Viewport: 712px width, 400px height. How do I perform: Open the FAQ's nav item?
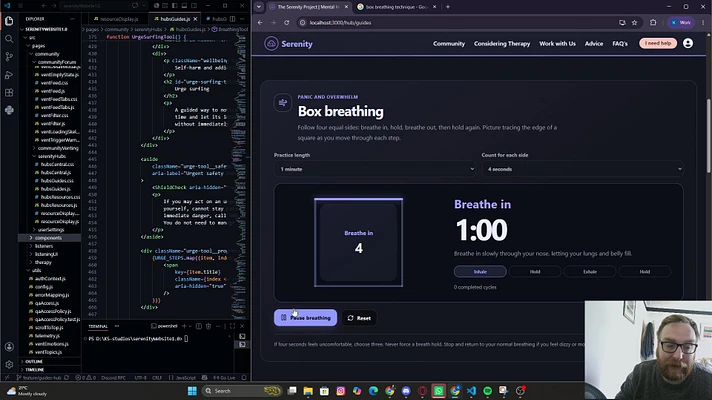tap(620, 44)
